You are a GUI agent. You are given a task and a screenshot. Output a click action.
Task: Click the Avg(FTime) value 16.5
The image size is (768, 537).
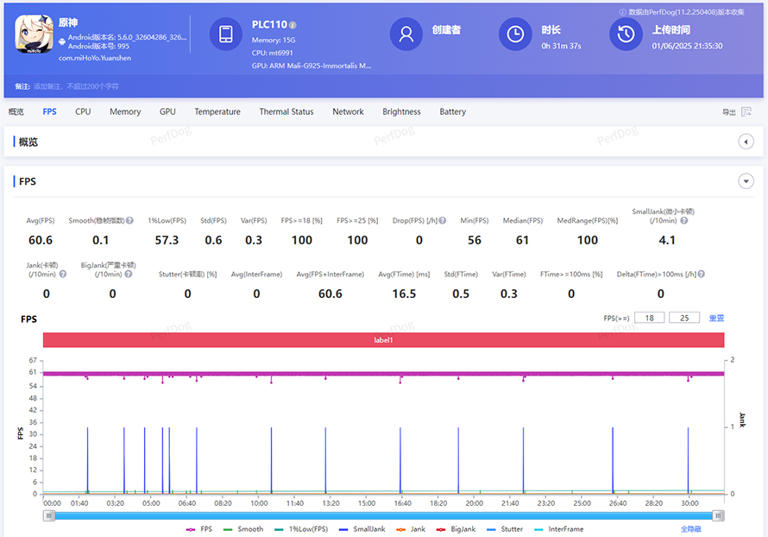(x=404, y=293)
